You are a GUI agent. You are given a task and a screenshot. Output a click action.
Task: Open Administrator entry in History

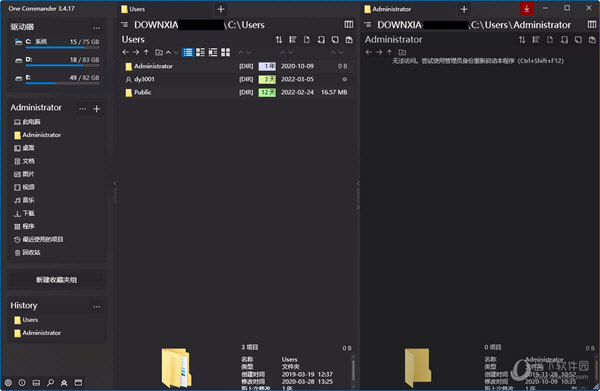(x=38, y=333)
